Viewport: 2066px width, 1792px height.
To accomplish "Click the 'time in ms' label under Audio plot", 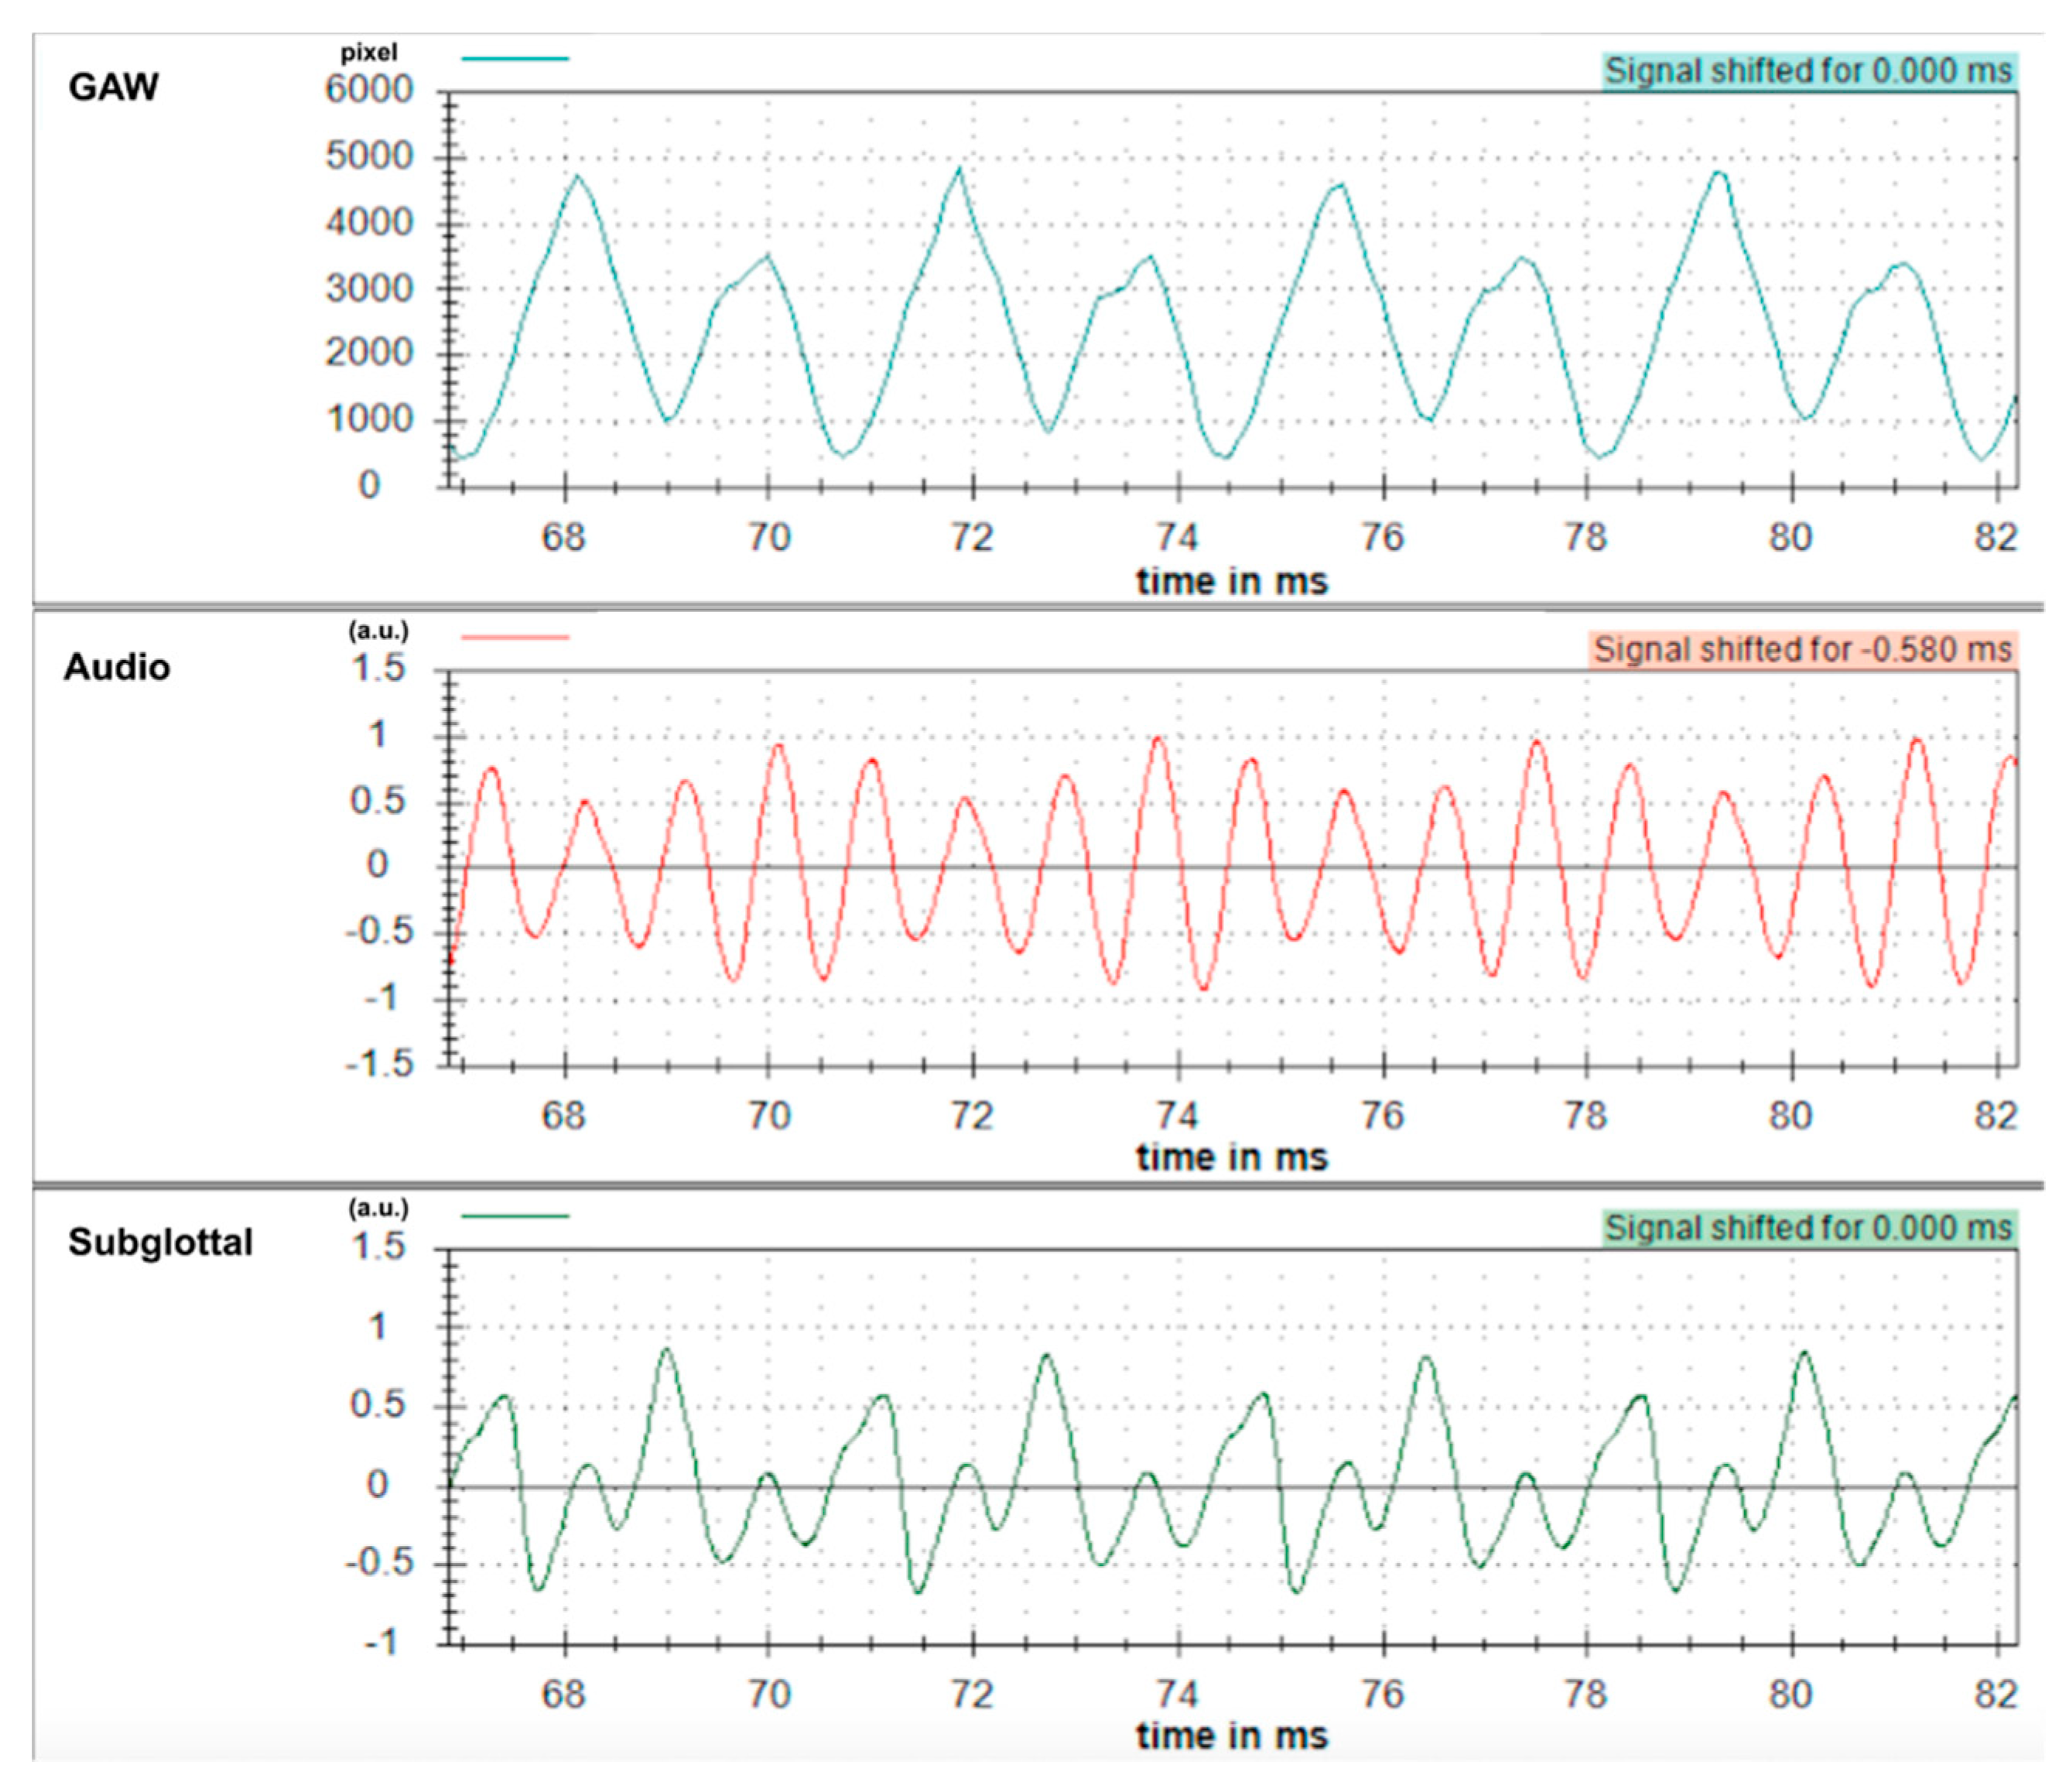I will (1231, 1157).
